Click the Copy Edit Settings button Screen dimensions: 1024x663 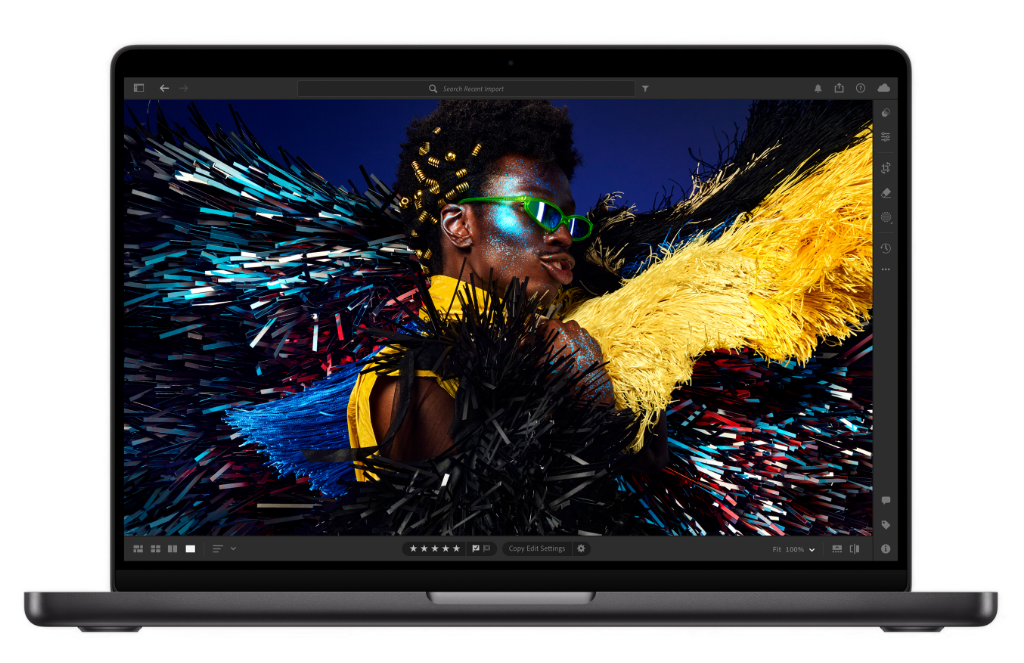click(x=537, y=548)
